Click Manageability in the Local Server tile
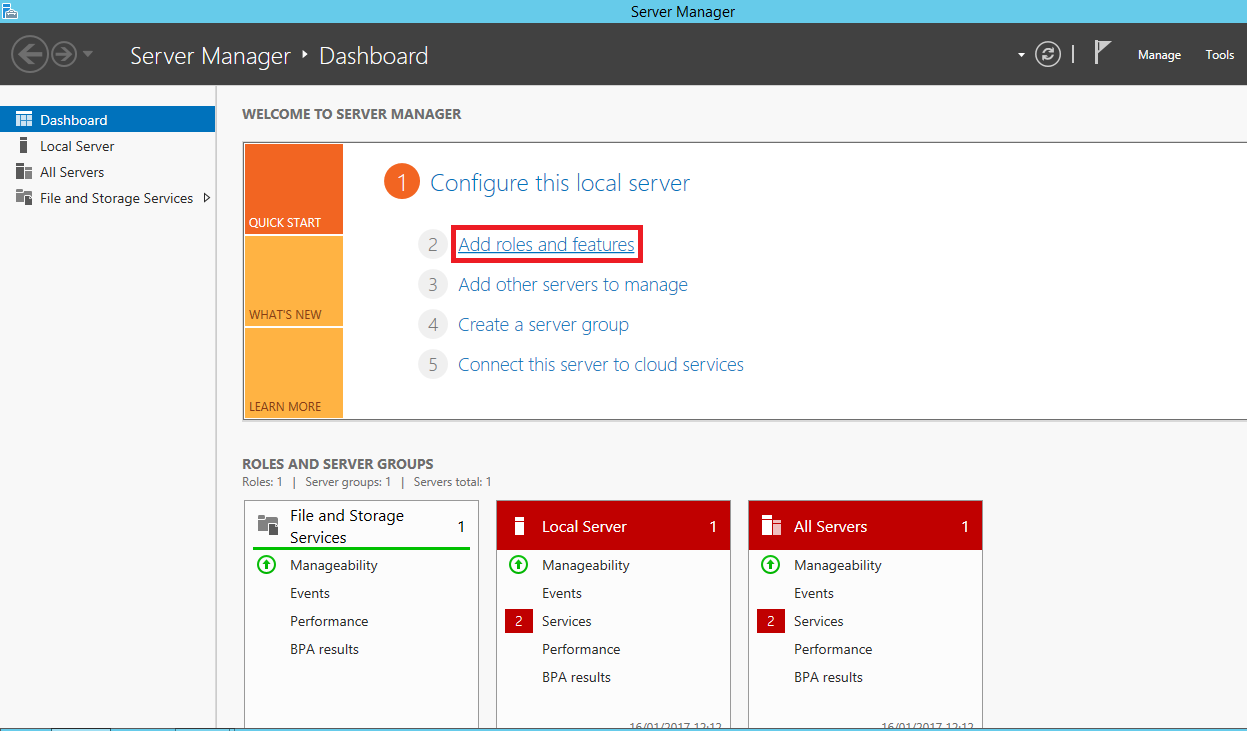The width and height of the screenshot is (1247, 731). (x=586, y=565)
